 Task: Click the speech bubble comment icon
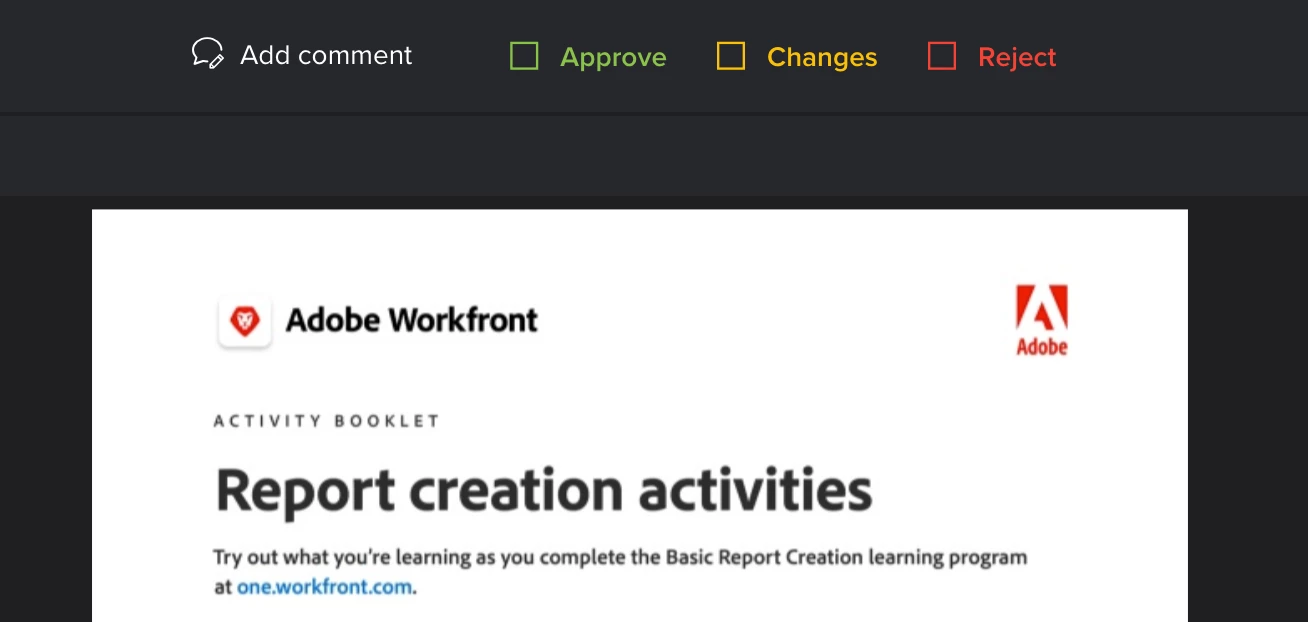[x=208, y=54]
